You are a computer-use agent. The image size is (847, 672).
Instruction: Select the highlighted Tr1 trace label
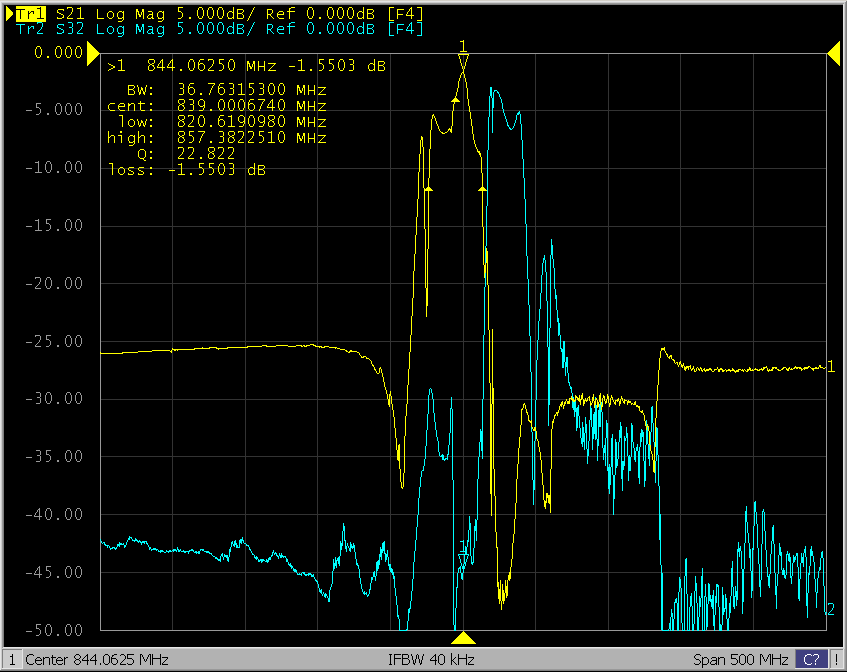coord(29,14)
